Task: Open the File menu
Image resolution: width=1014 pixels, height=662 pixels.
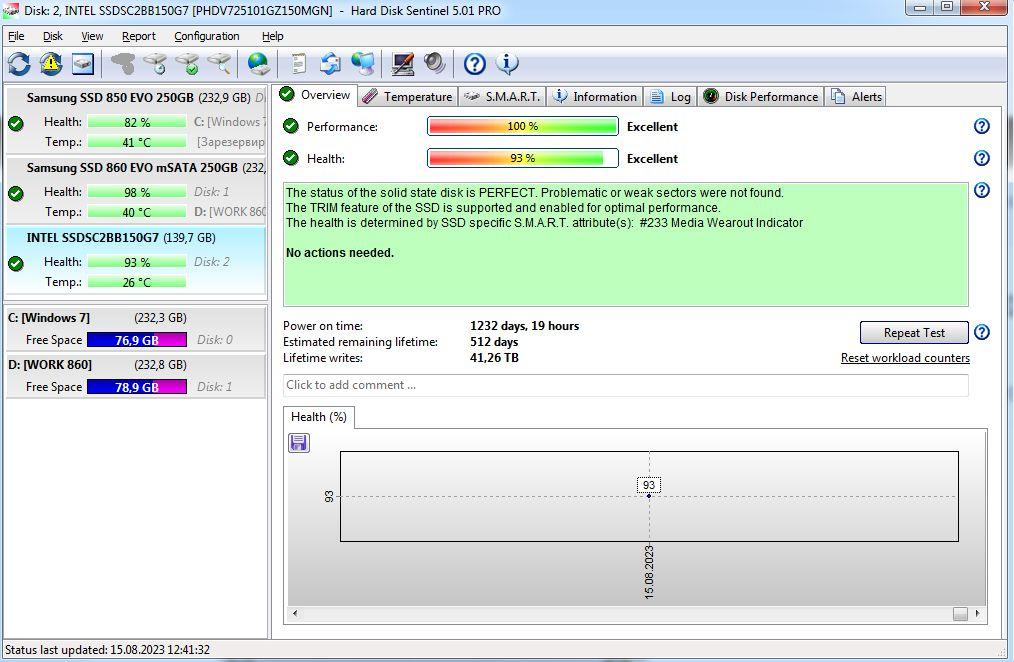Action: pyautogui.click(x=16, y=36)
